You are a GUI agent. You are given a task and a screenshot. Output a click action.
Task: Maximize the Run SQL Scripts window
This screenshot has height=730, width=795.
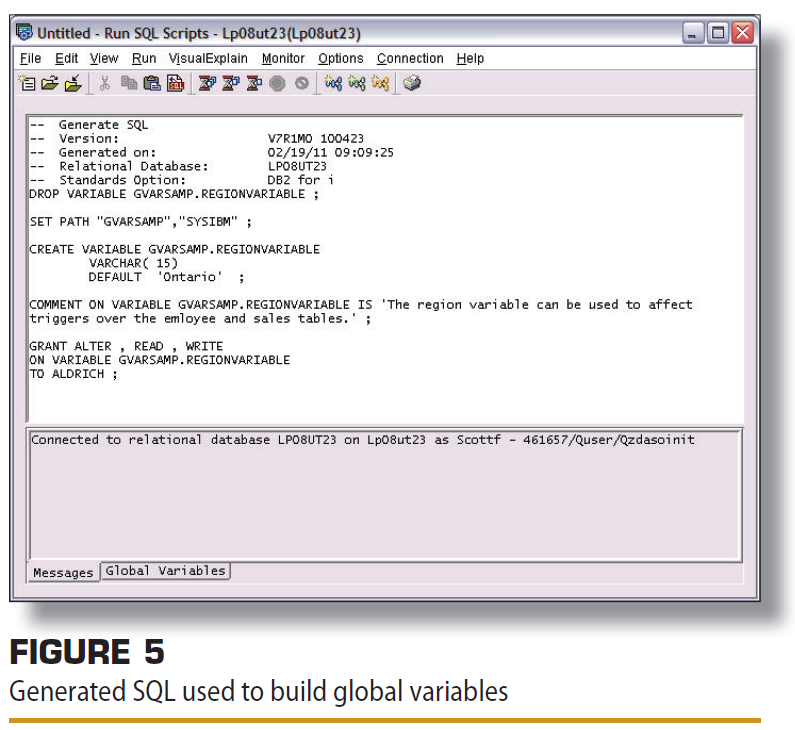pos(717,33)
